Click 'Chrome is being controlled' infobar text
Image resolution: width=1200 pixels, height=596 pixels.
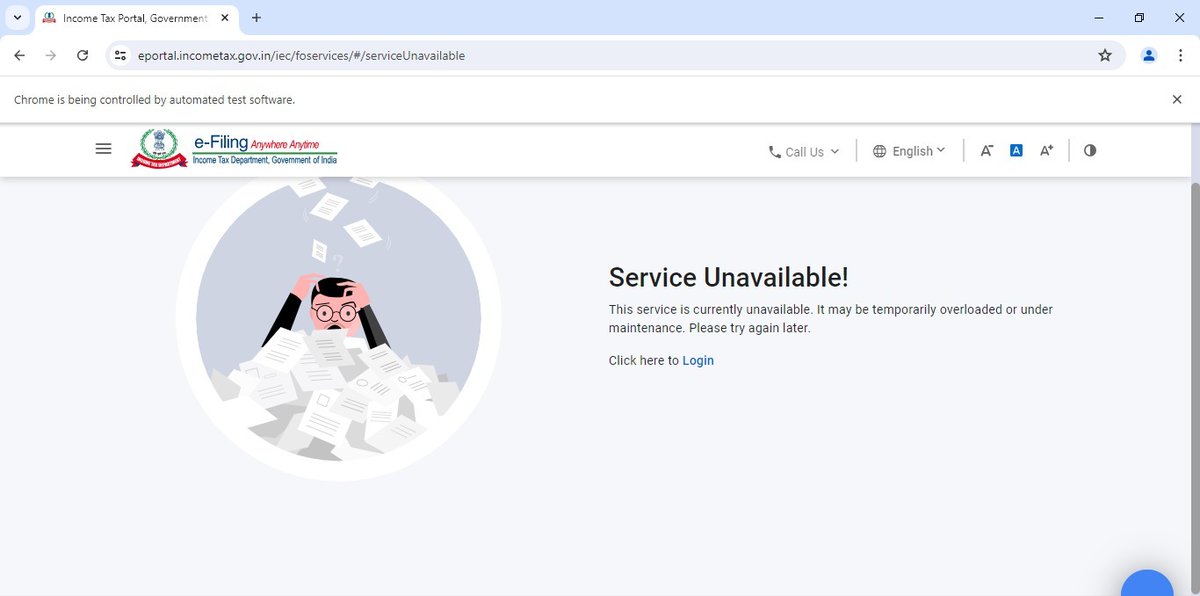154,100
